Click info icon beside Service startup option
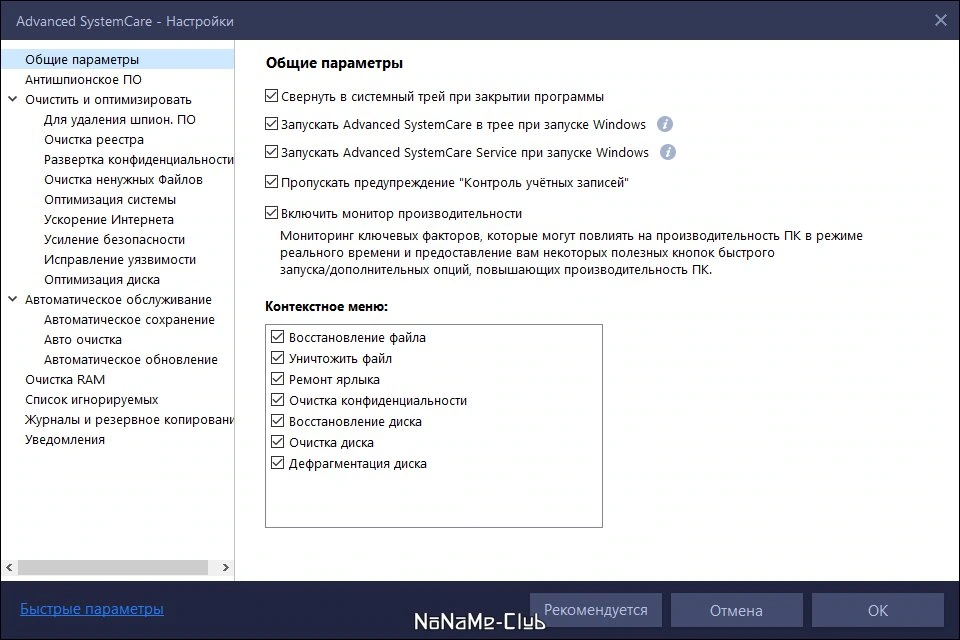Viewport: 960px width, 640px height. [667, 152]
